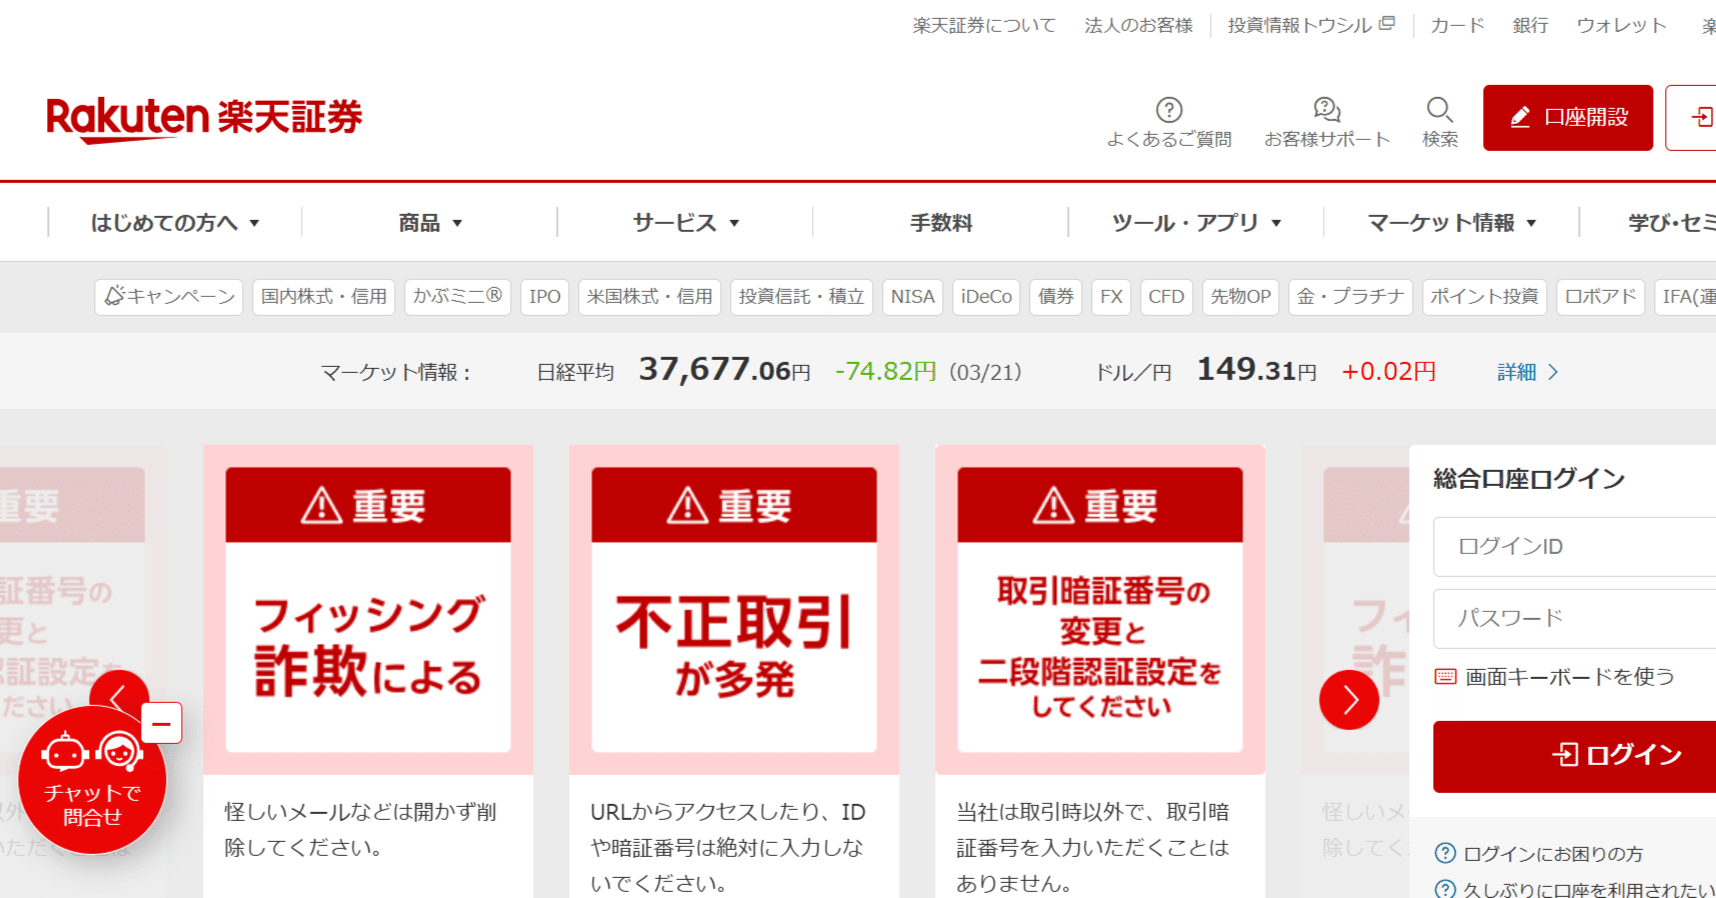This screenshot has height=898, width=1716.
Task: Select 先物OP tag
Action: [x=1241, y=297]
